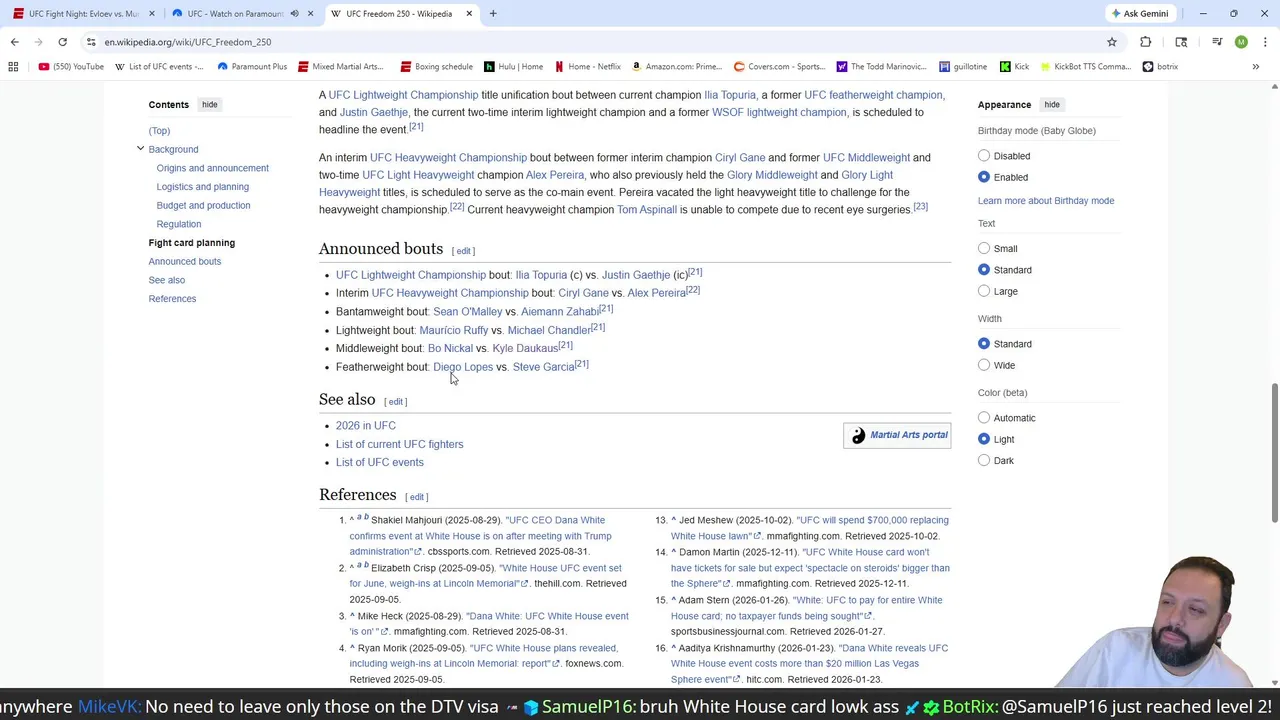The image size is (1280, 720).
Task: Bookmark this page with the star icon
Action: pyautogui.click(x=1111, y=42)
